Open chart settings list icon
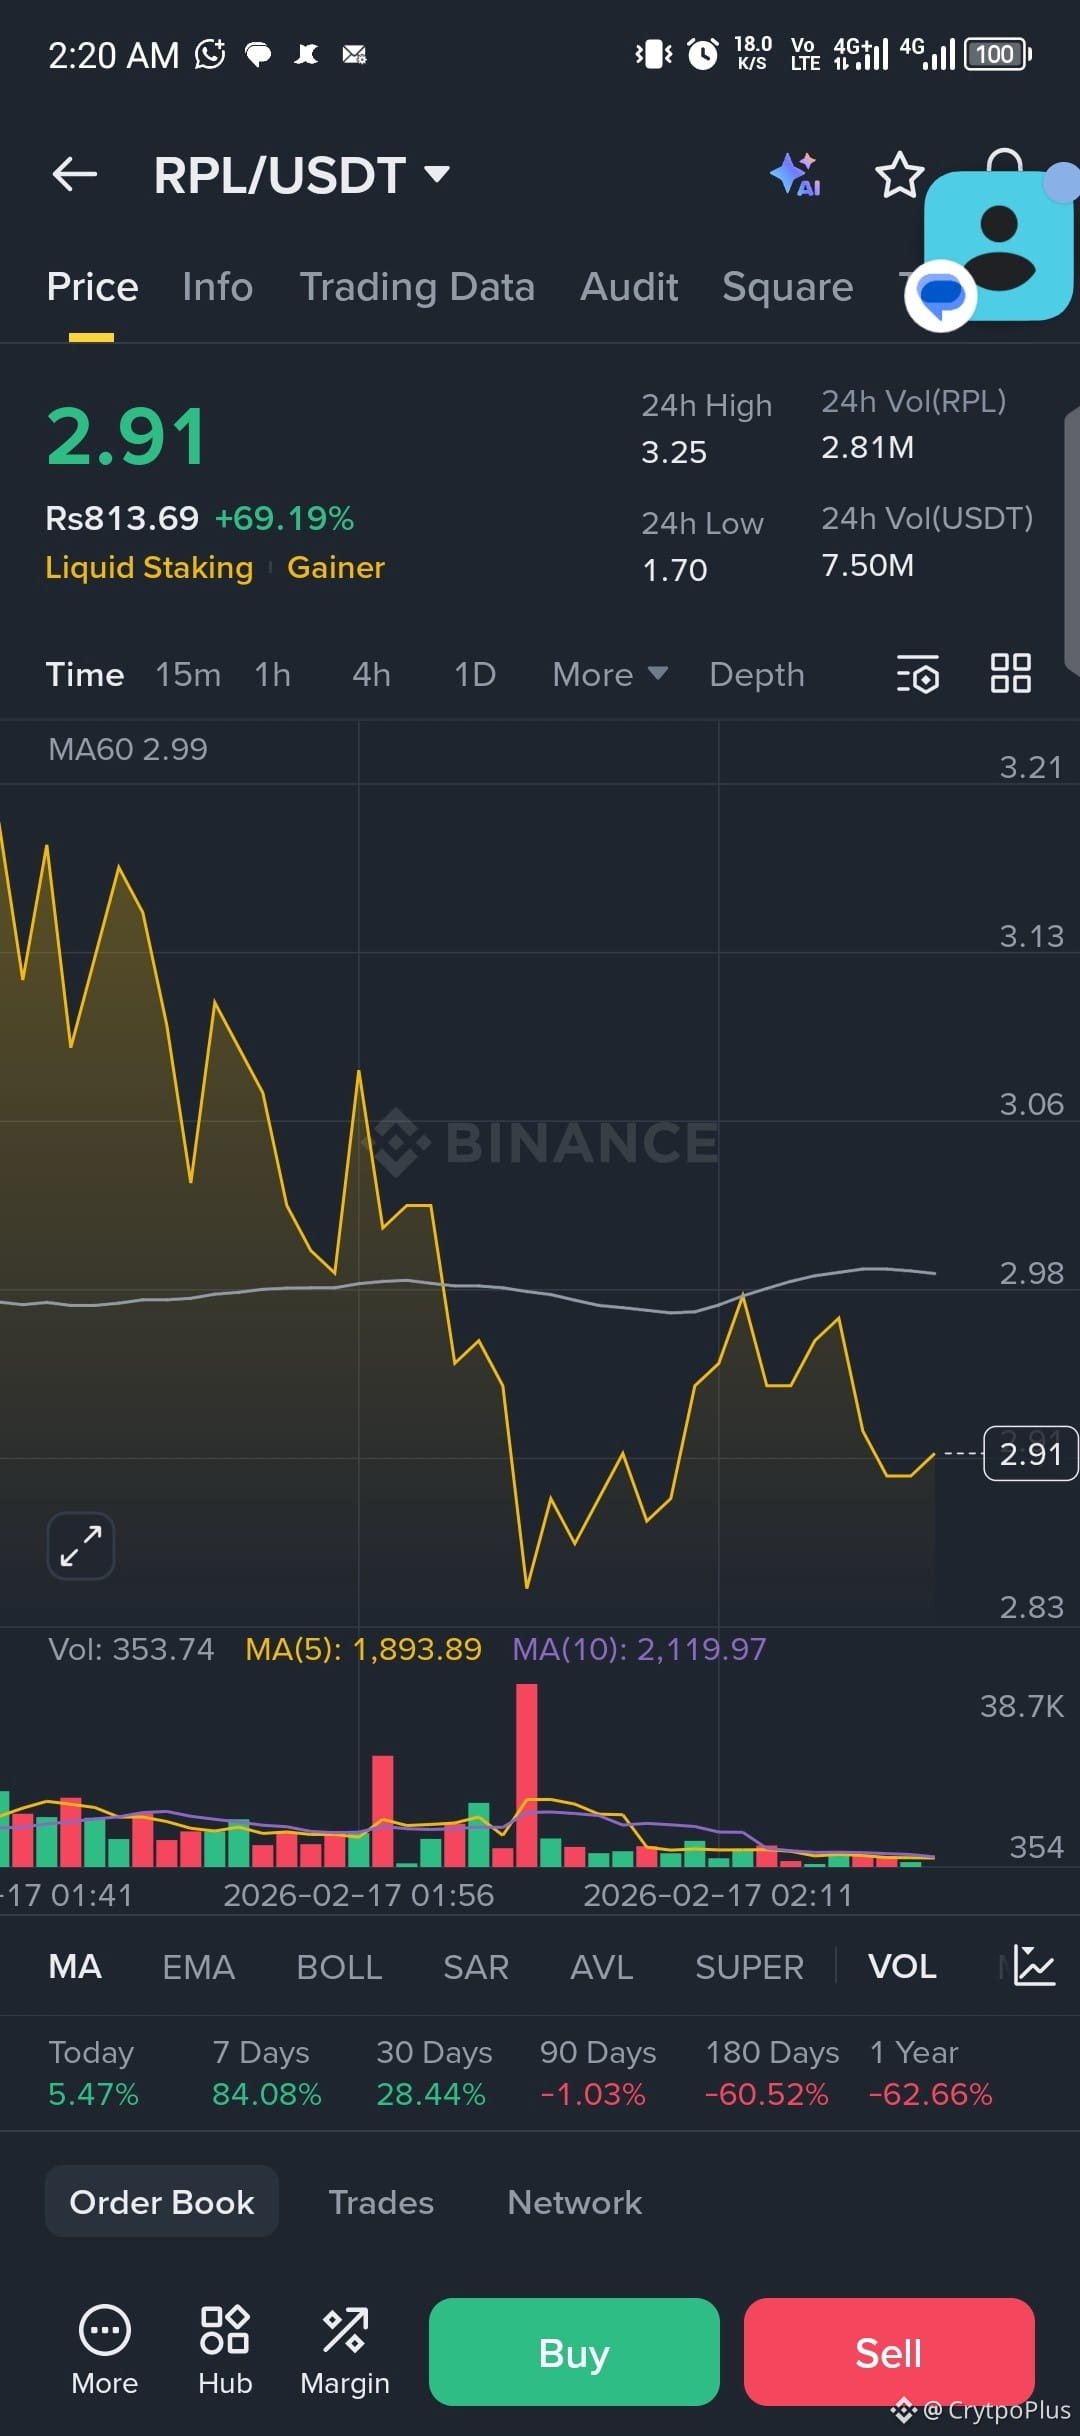 coord(918,674)
